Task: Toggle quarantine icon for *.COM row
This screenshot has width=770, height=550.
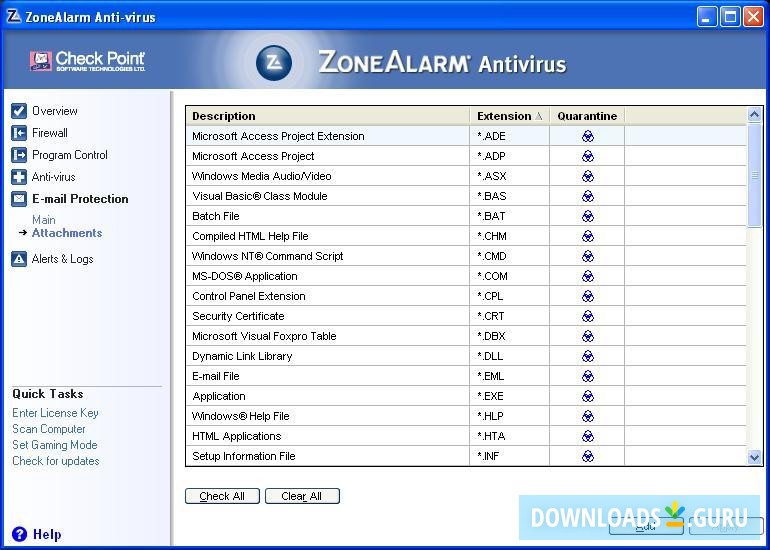Action: click(588, 276)
